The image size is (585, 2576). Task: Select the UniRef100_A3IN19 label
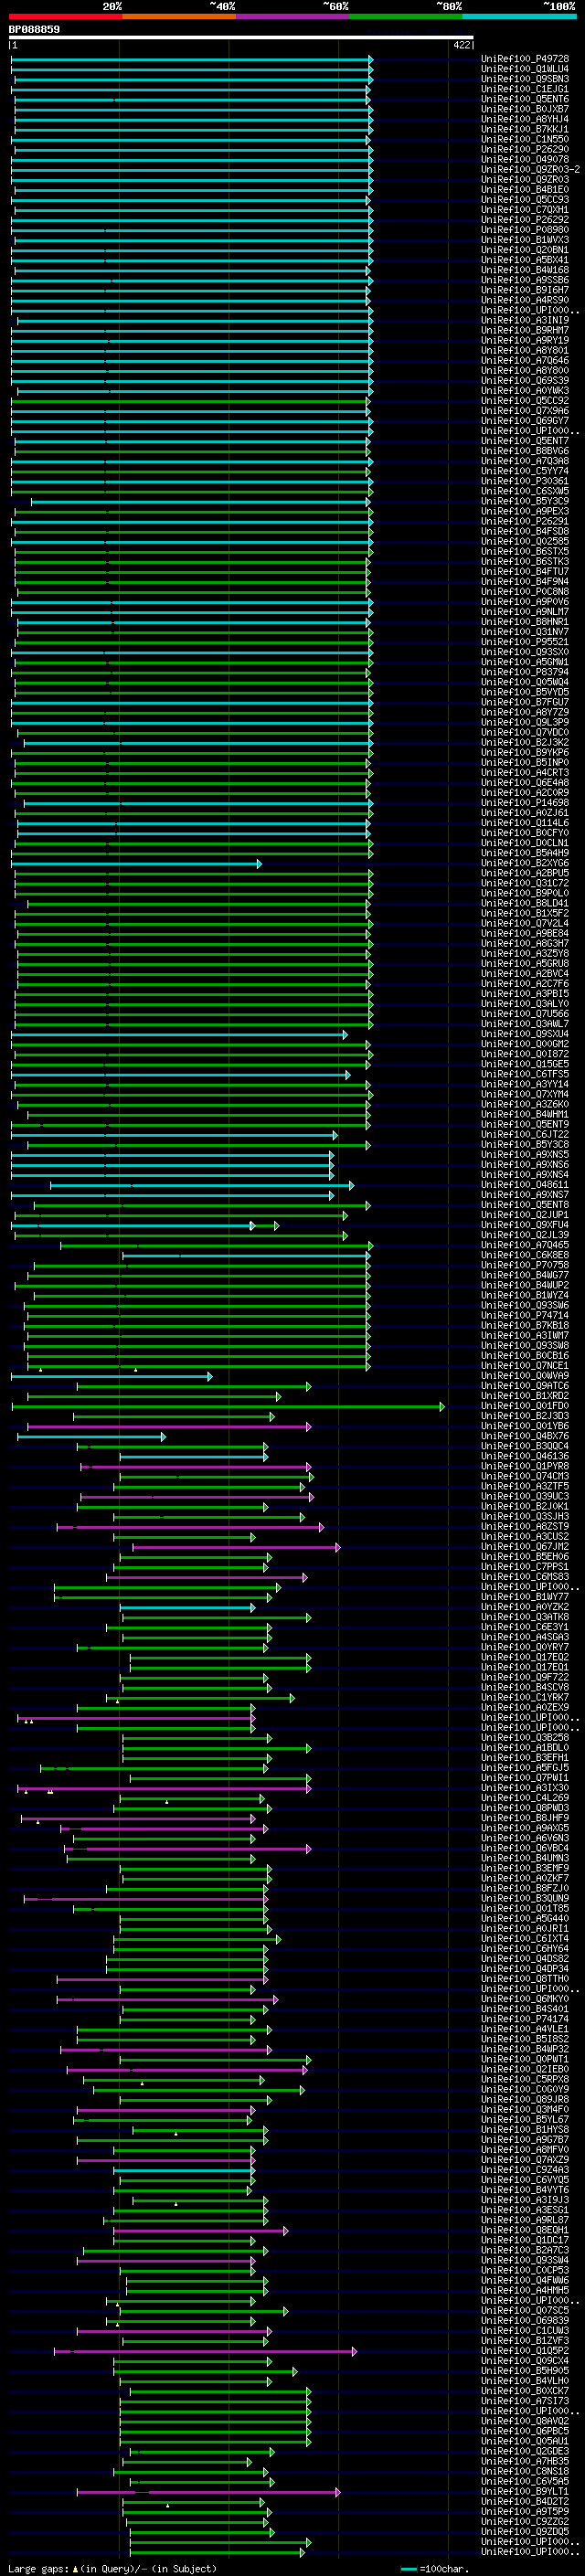coord(525,320)
